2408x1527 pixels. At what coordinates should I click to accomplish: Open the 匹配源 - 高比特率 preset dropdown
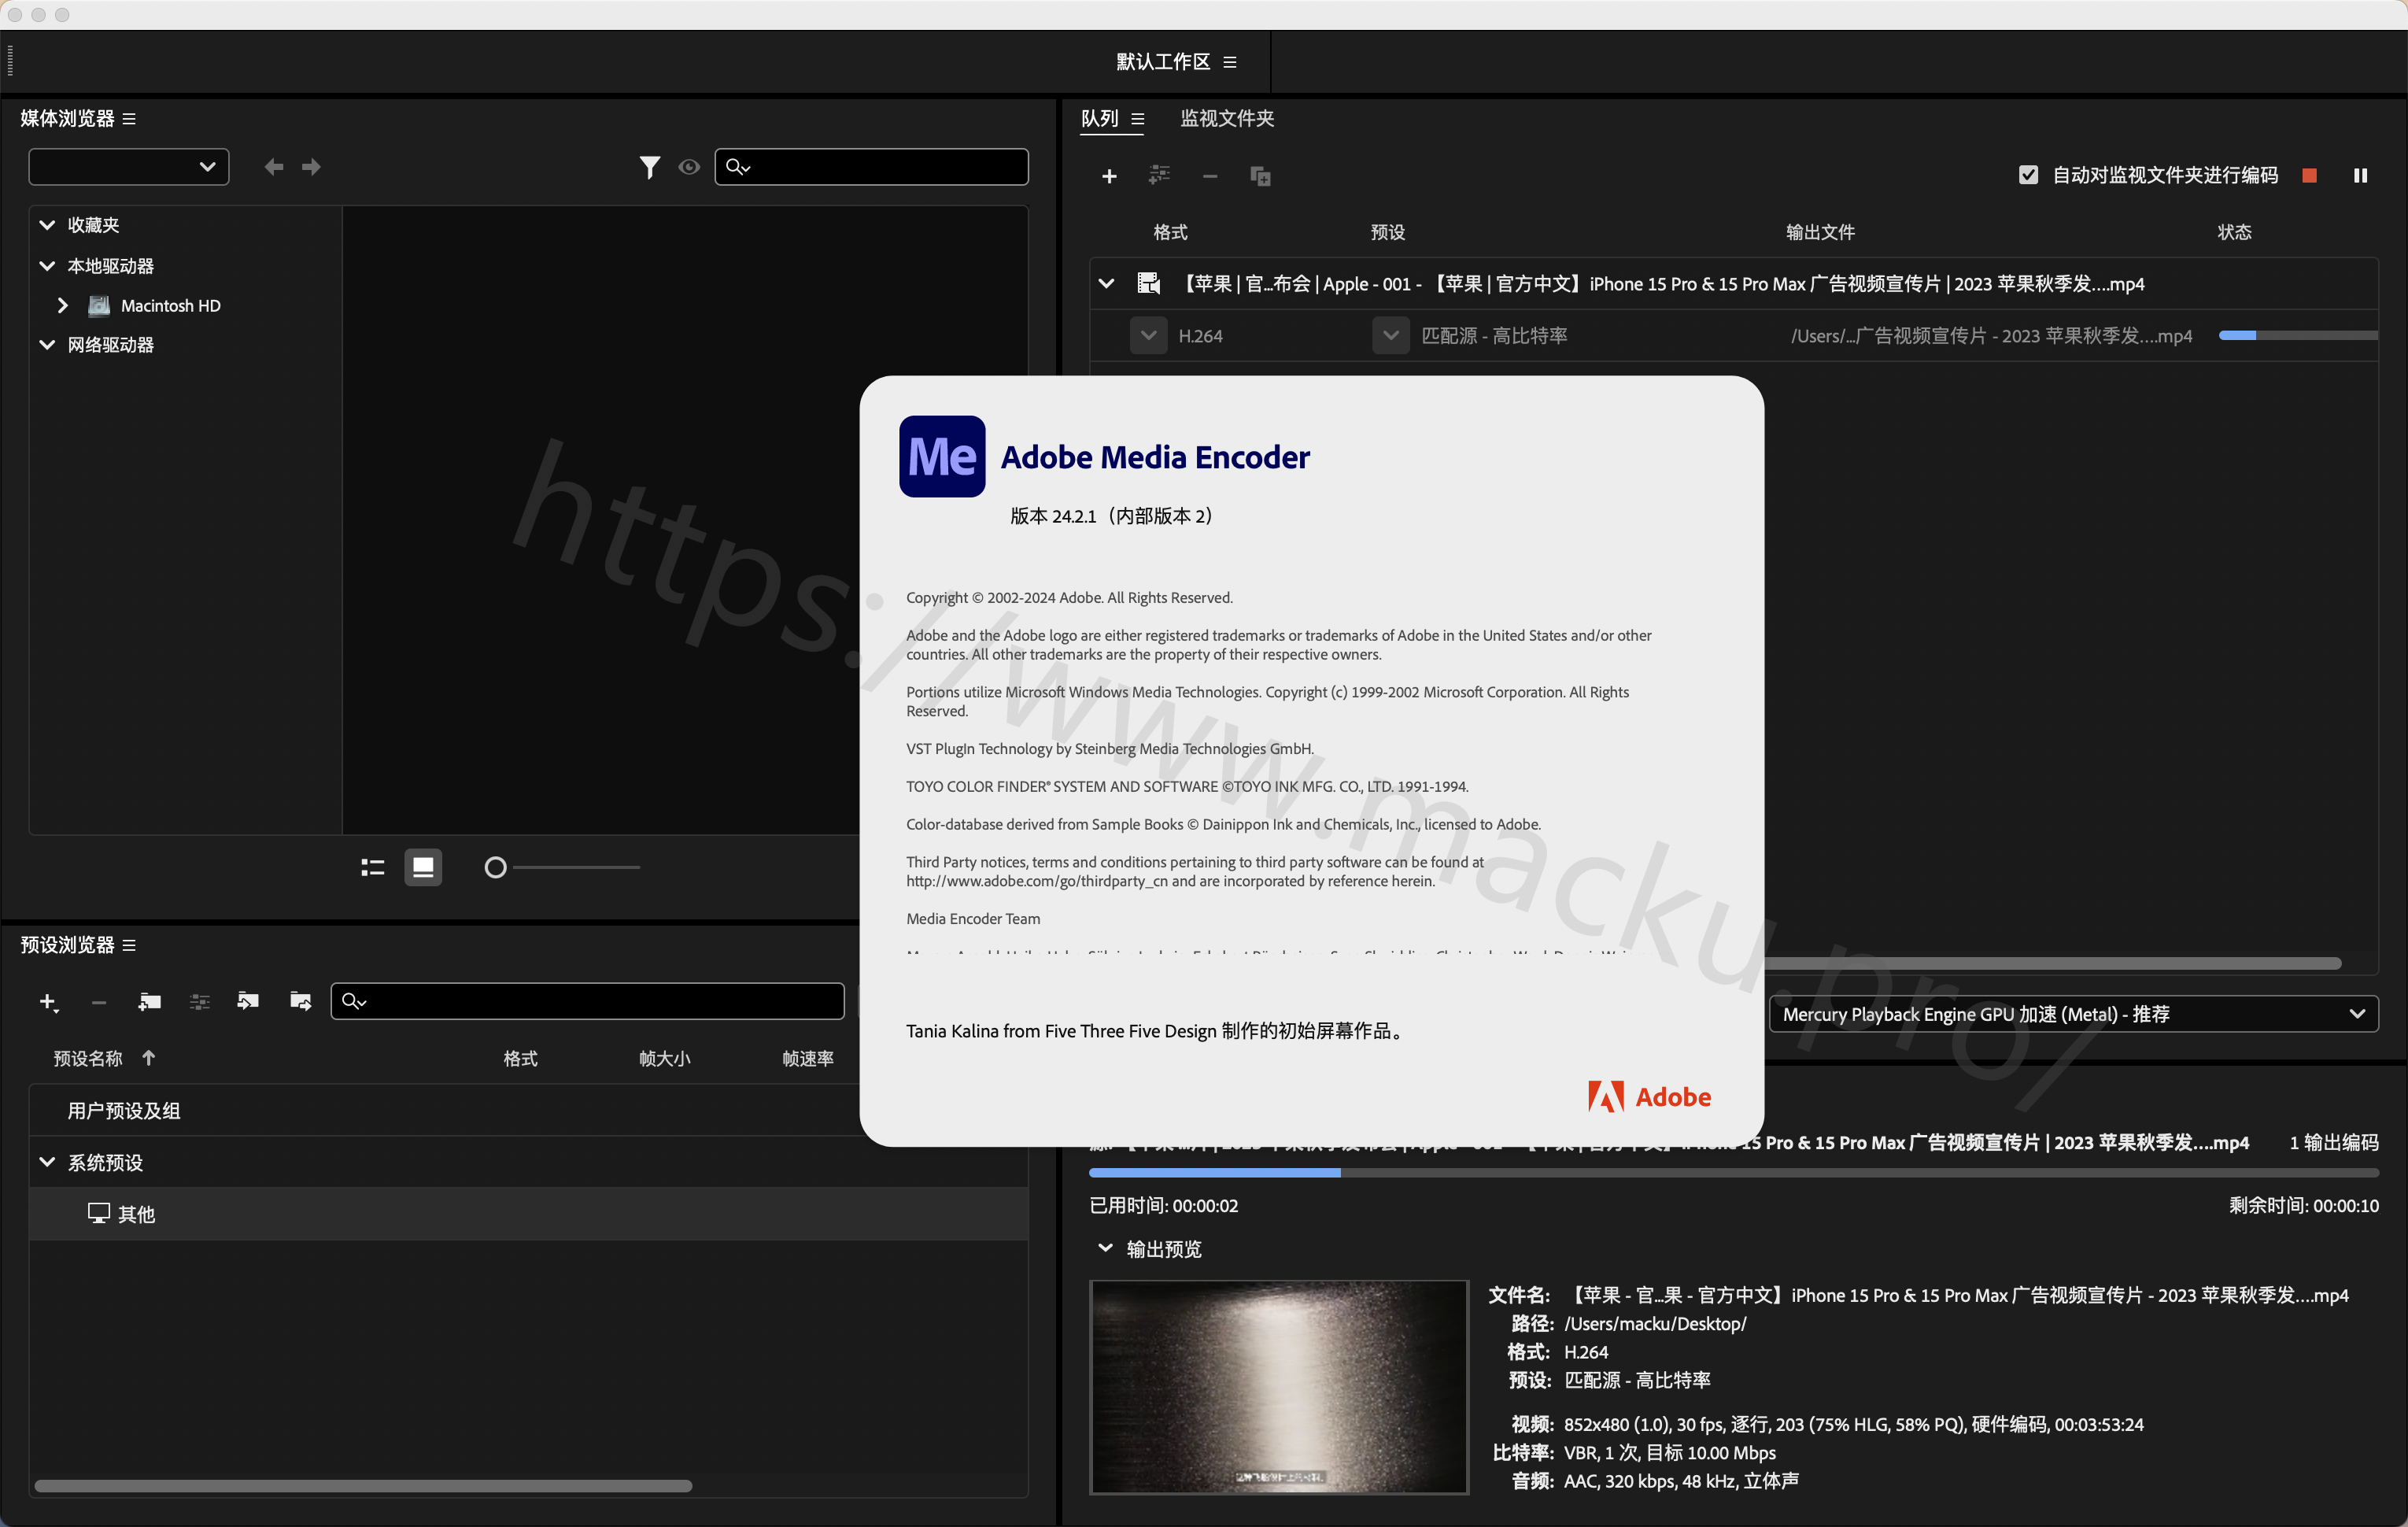pyautogui.click(x=1390, y=336)
